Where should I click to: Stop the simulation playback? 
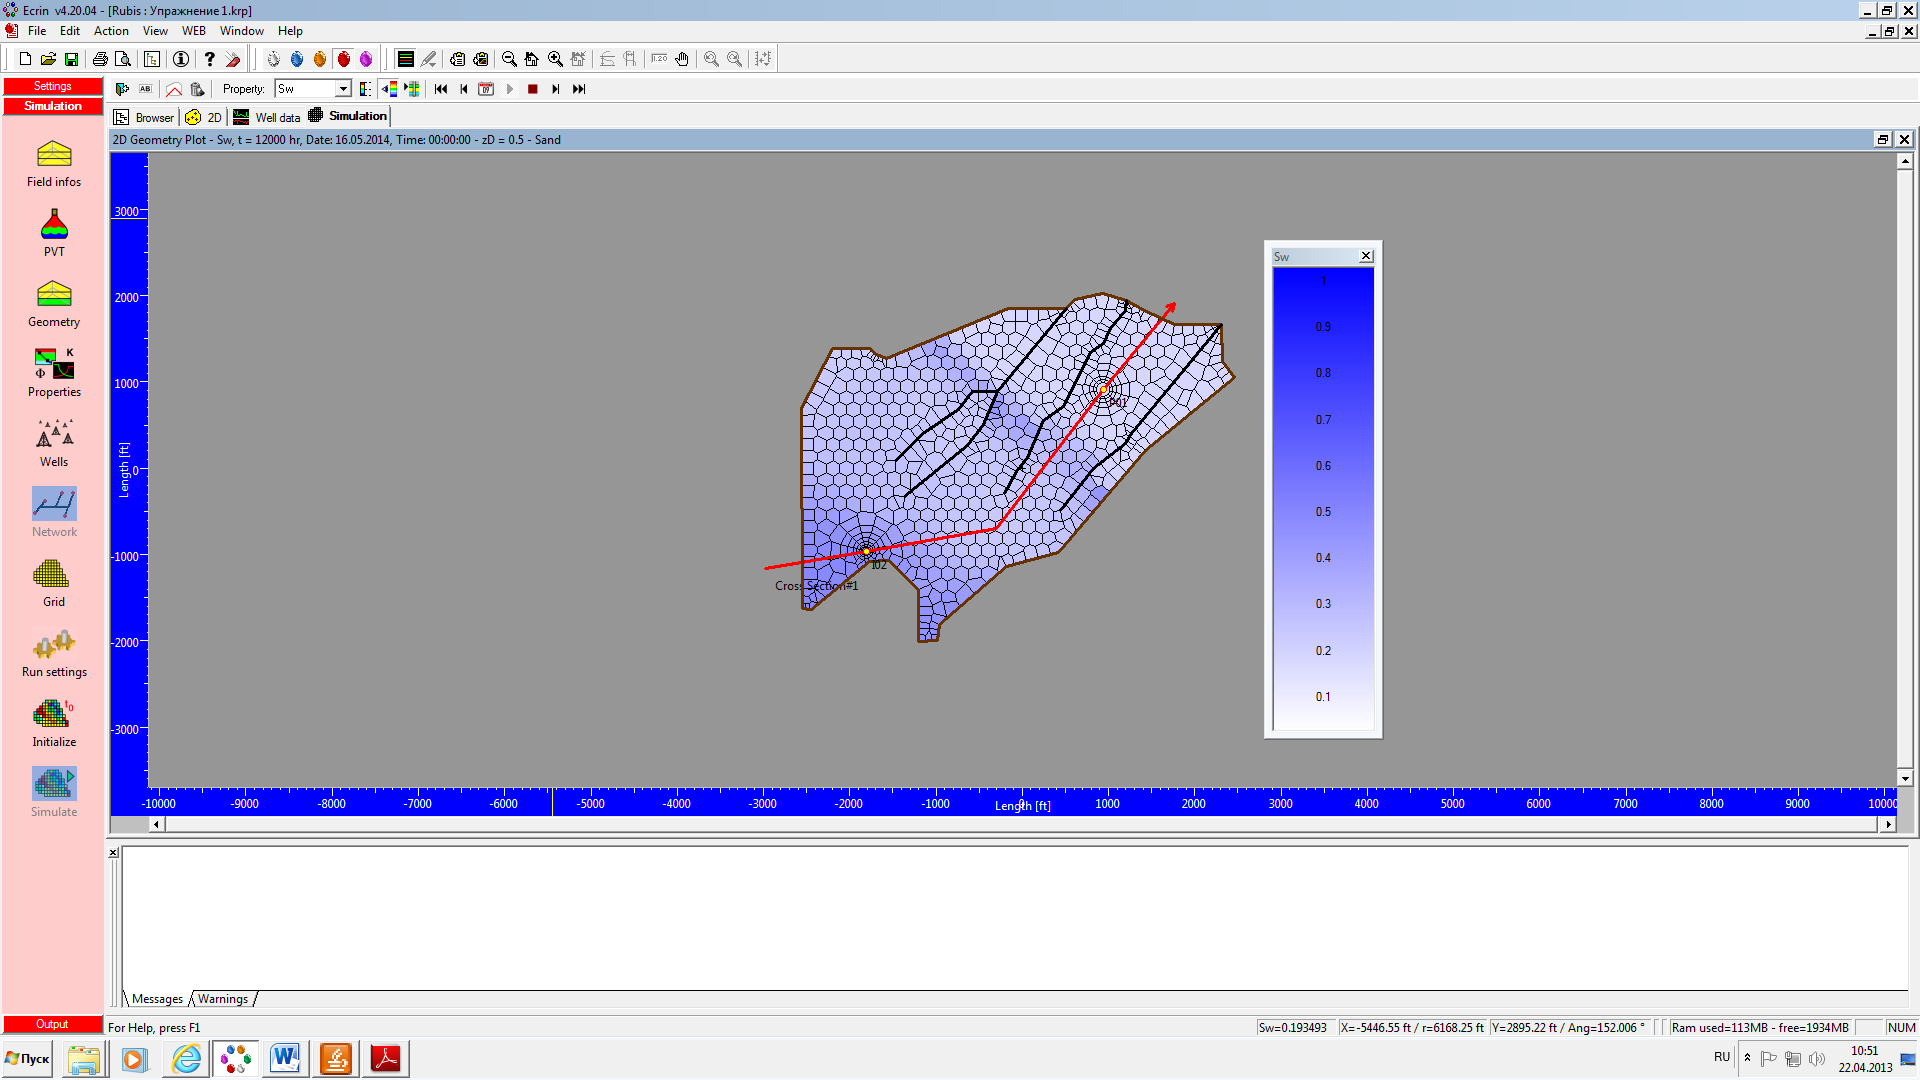coord(533,89)
